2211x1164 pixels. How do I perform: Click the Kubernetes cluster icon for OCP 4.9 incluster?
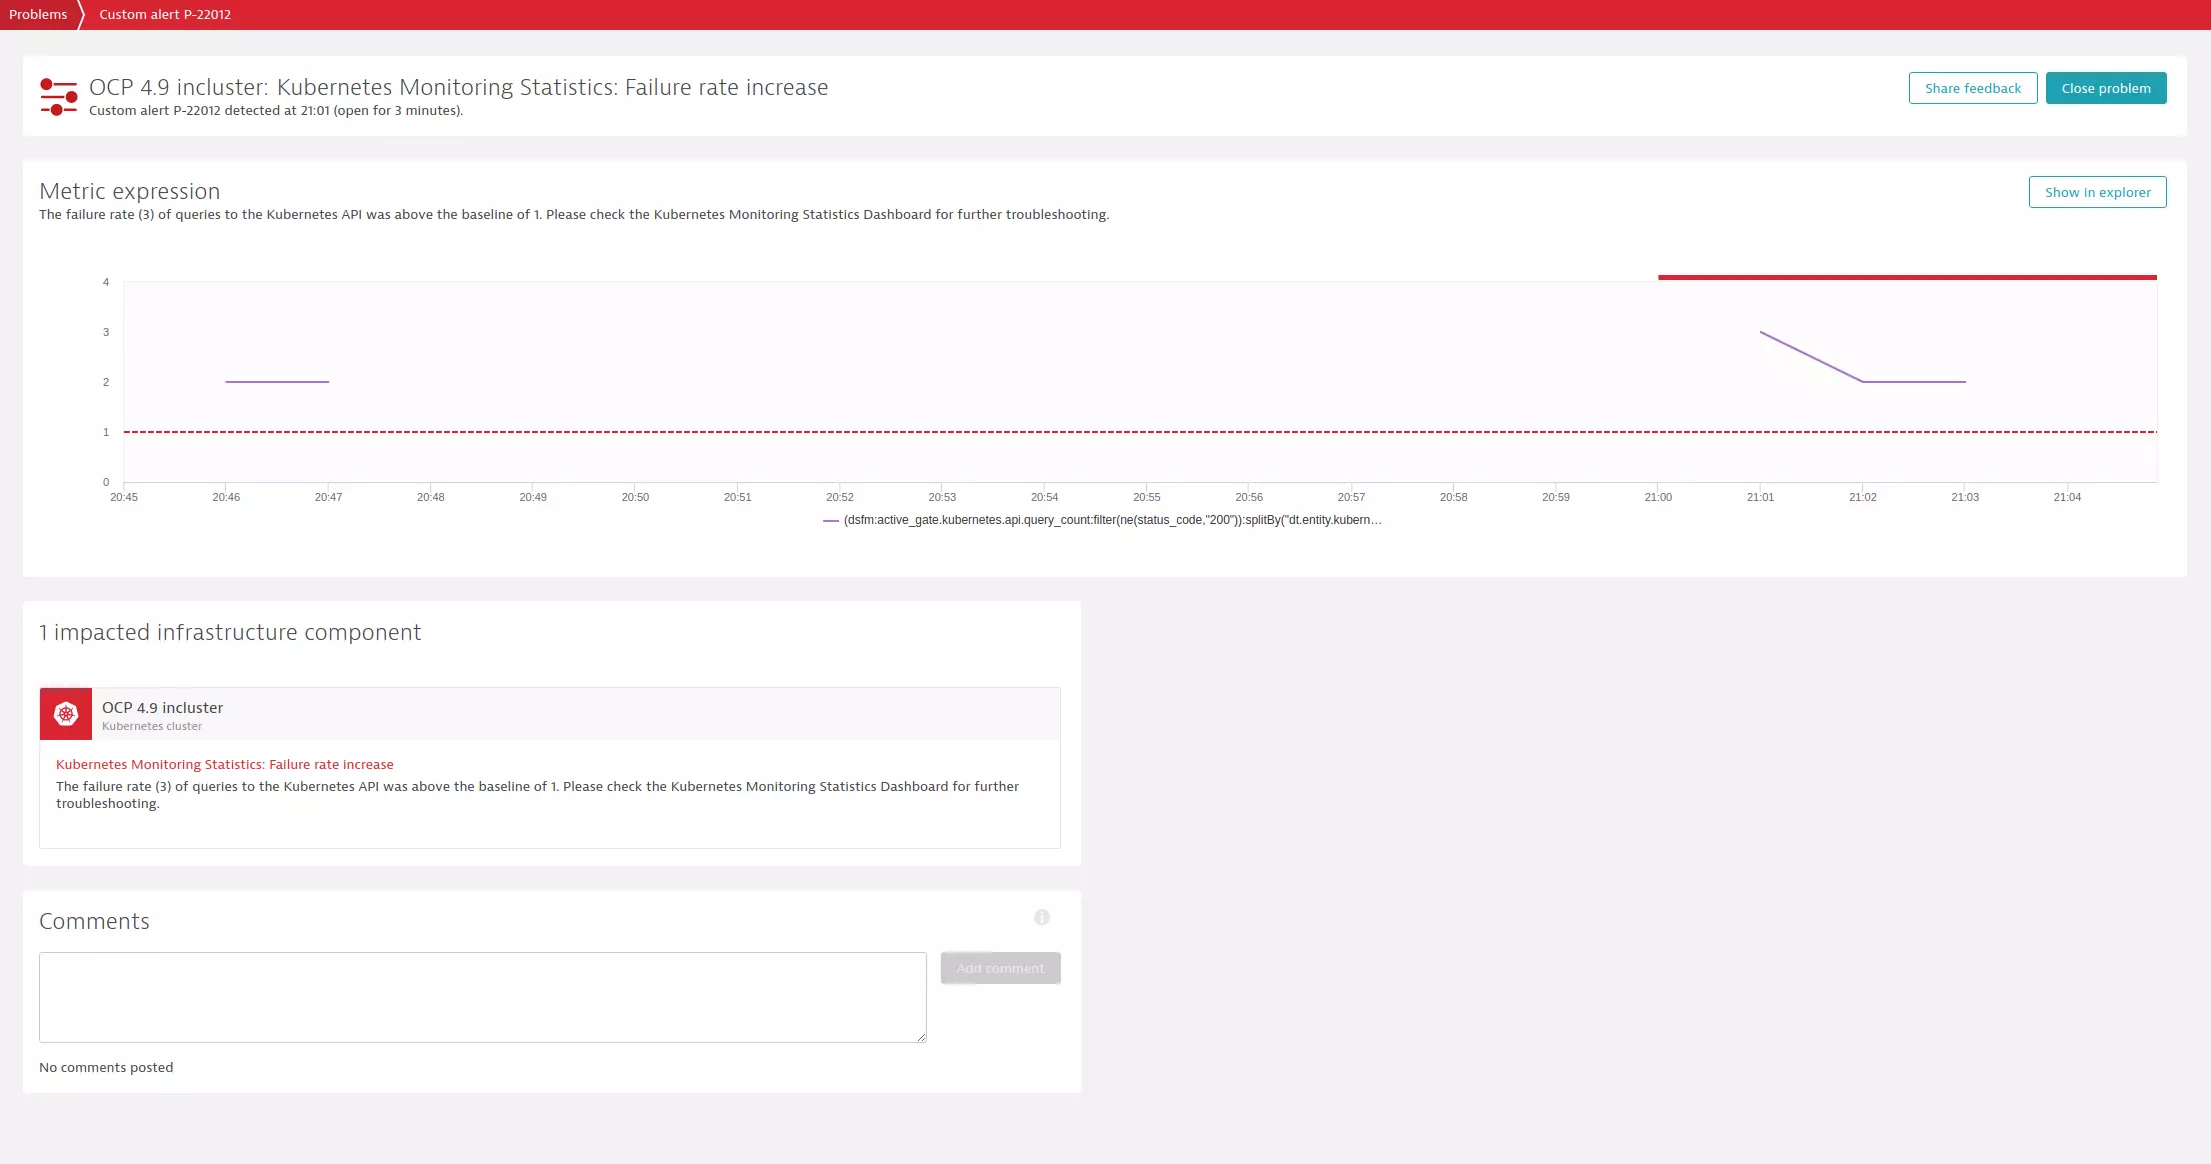coord(66,713)
